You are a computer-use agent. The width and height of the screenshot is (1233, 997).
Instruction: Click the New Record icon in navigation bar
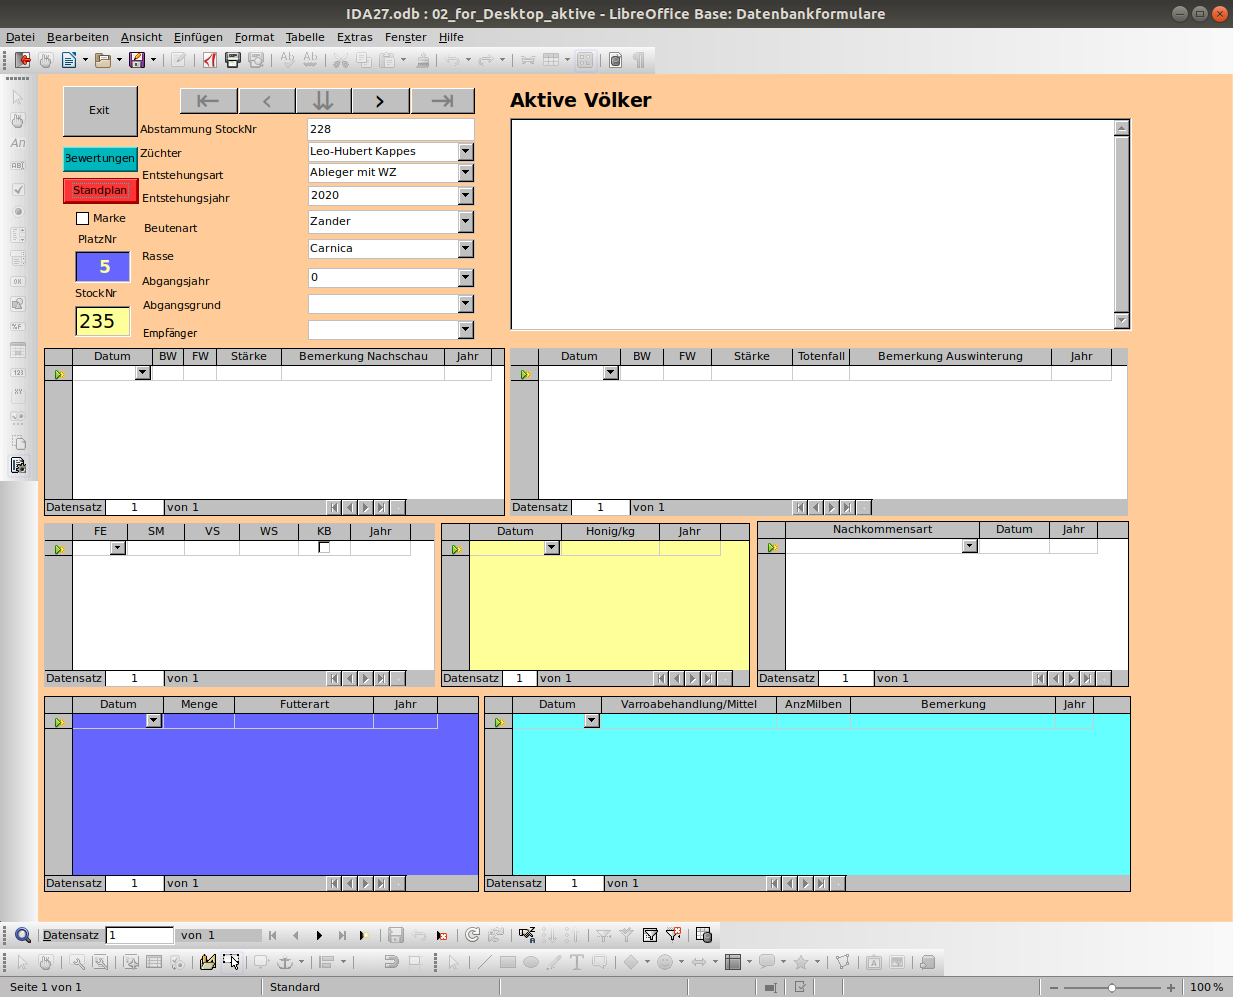click(365, 935)
